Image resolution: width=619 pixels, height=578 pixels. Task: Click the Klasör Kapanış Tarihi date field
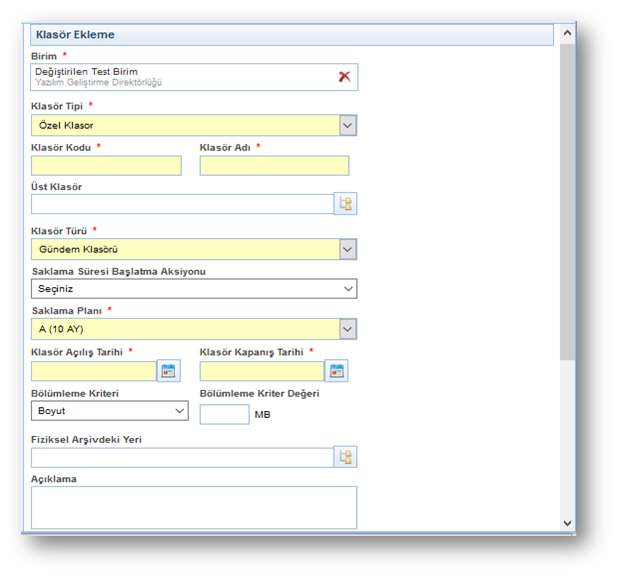(262, 372)
